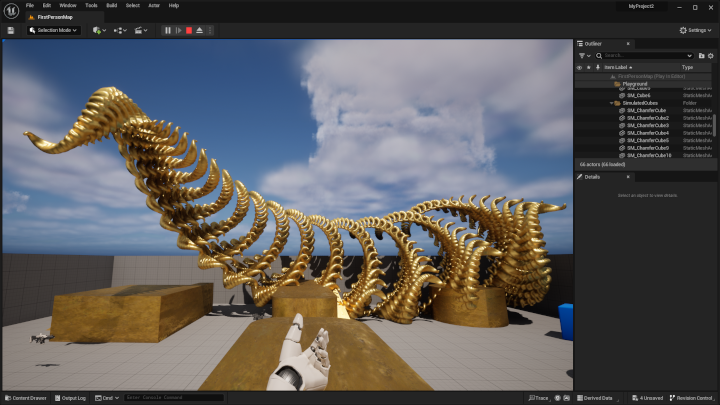The image size is (720, 405).
Task: Toggle the pinned star column header
Action: [588, 67]
